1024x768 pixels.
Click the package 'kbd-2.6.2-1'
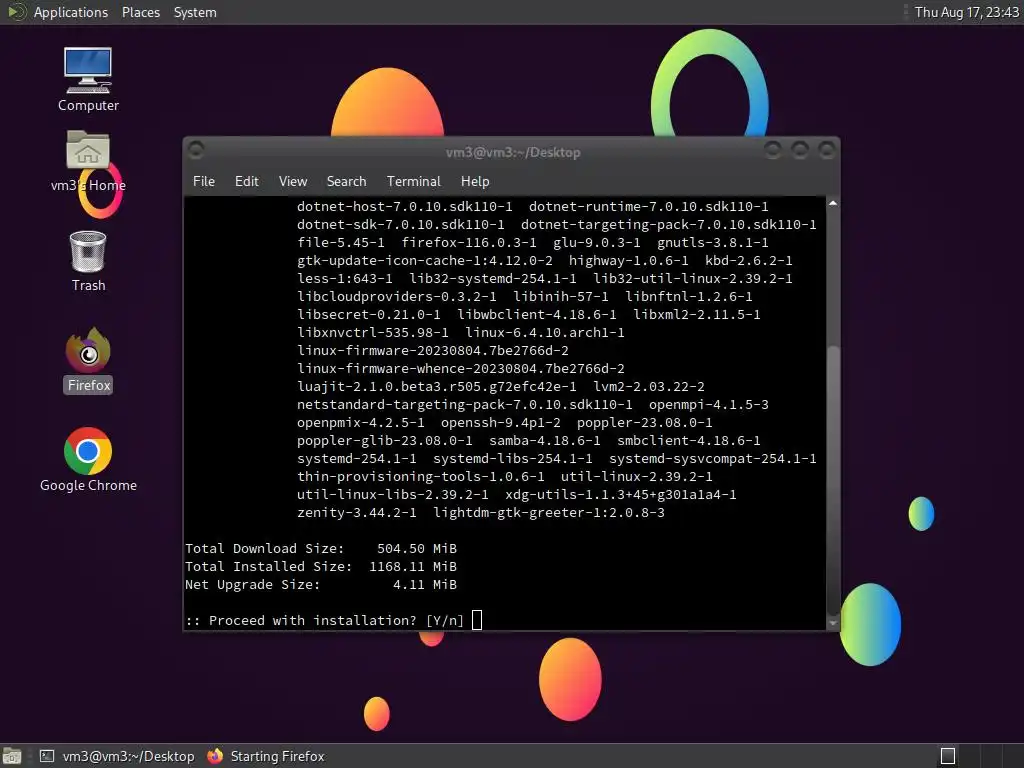click(x=748, y=261)
